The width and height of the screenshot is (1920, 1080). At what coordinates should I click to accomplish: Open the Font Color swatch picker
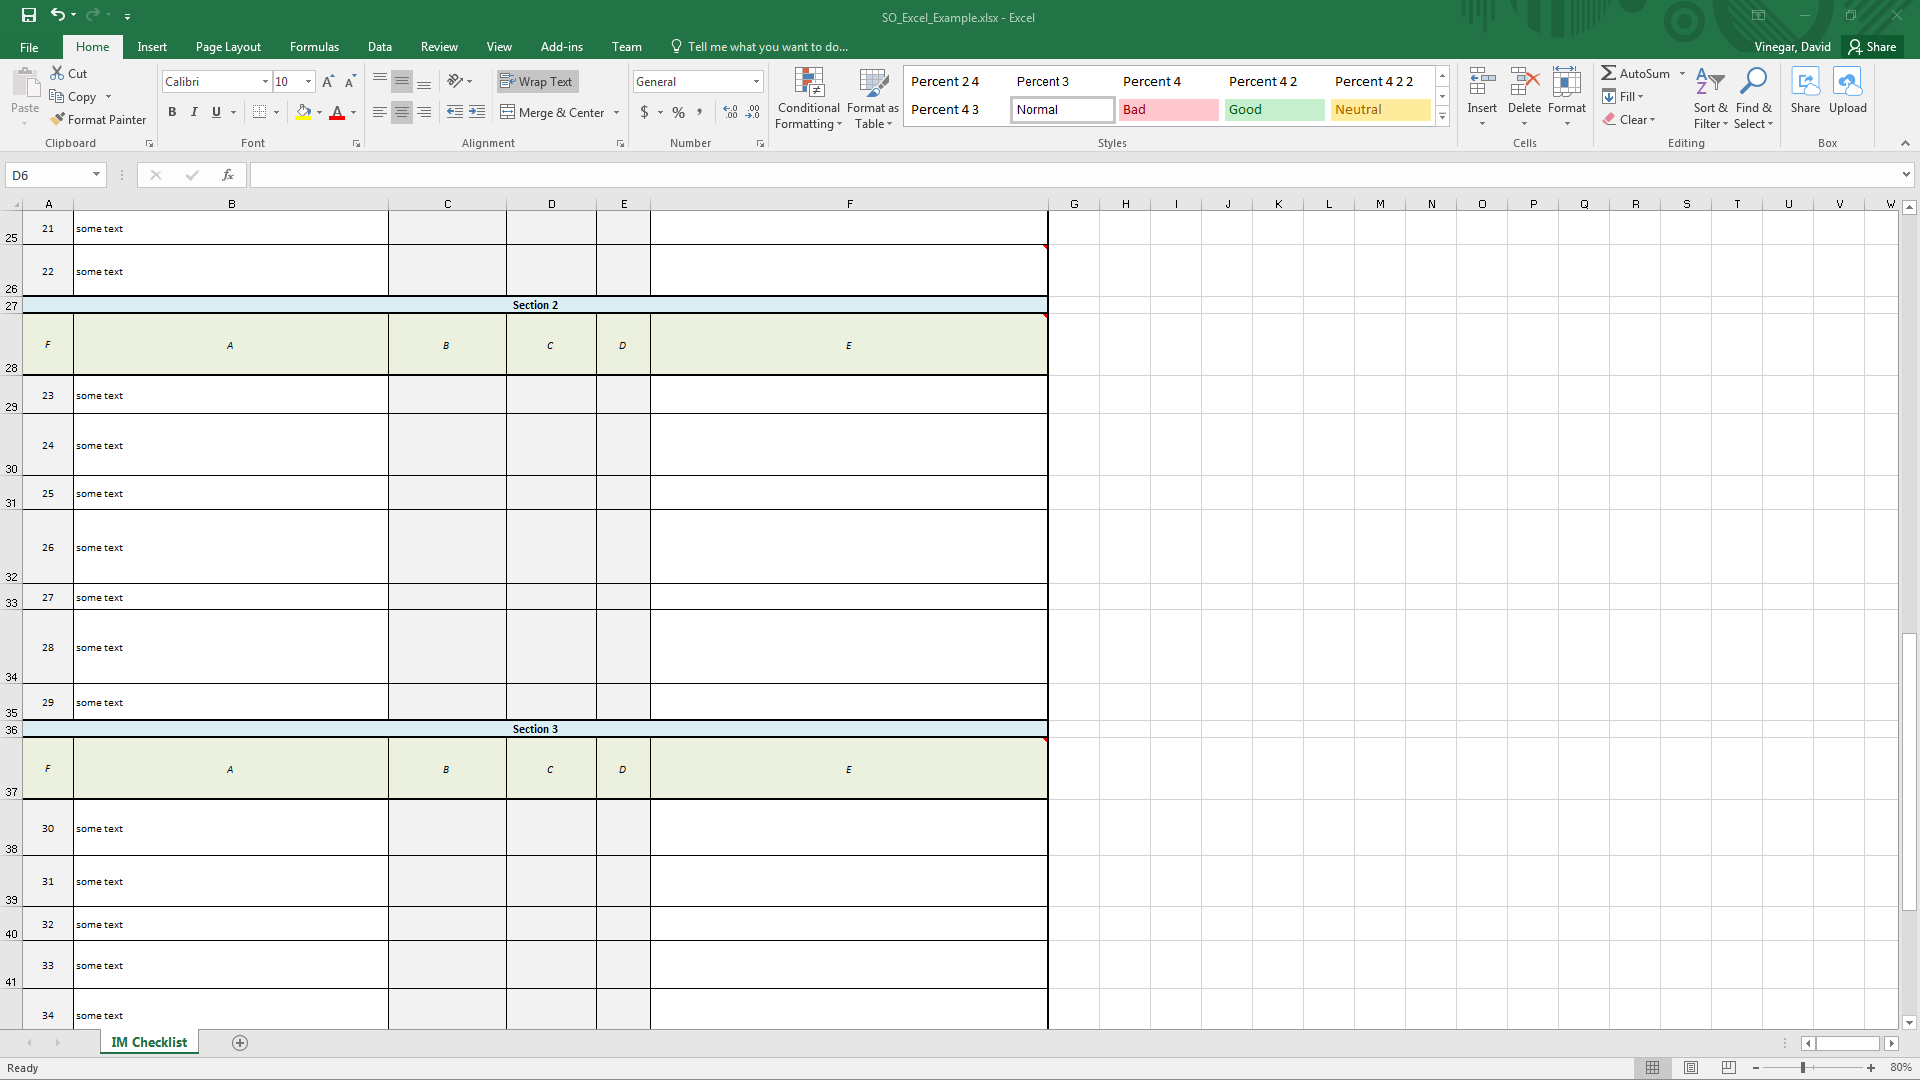(352, 113)
